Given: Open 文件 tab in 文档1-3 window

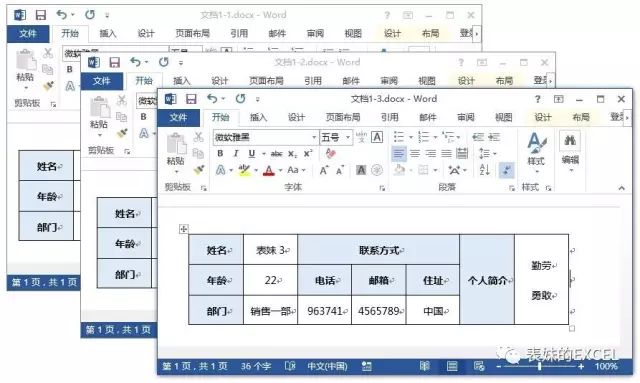Looking at the screenshot, I should [x=178, y=118].
